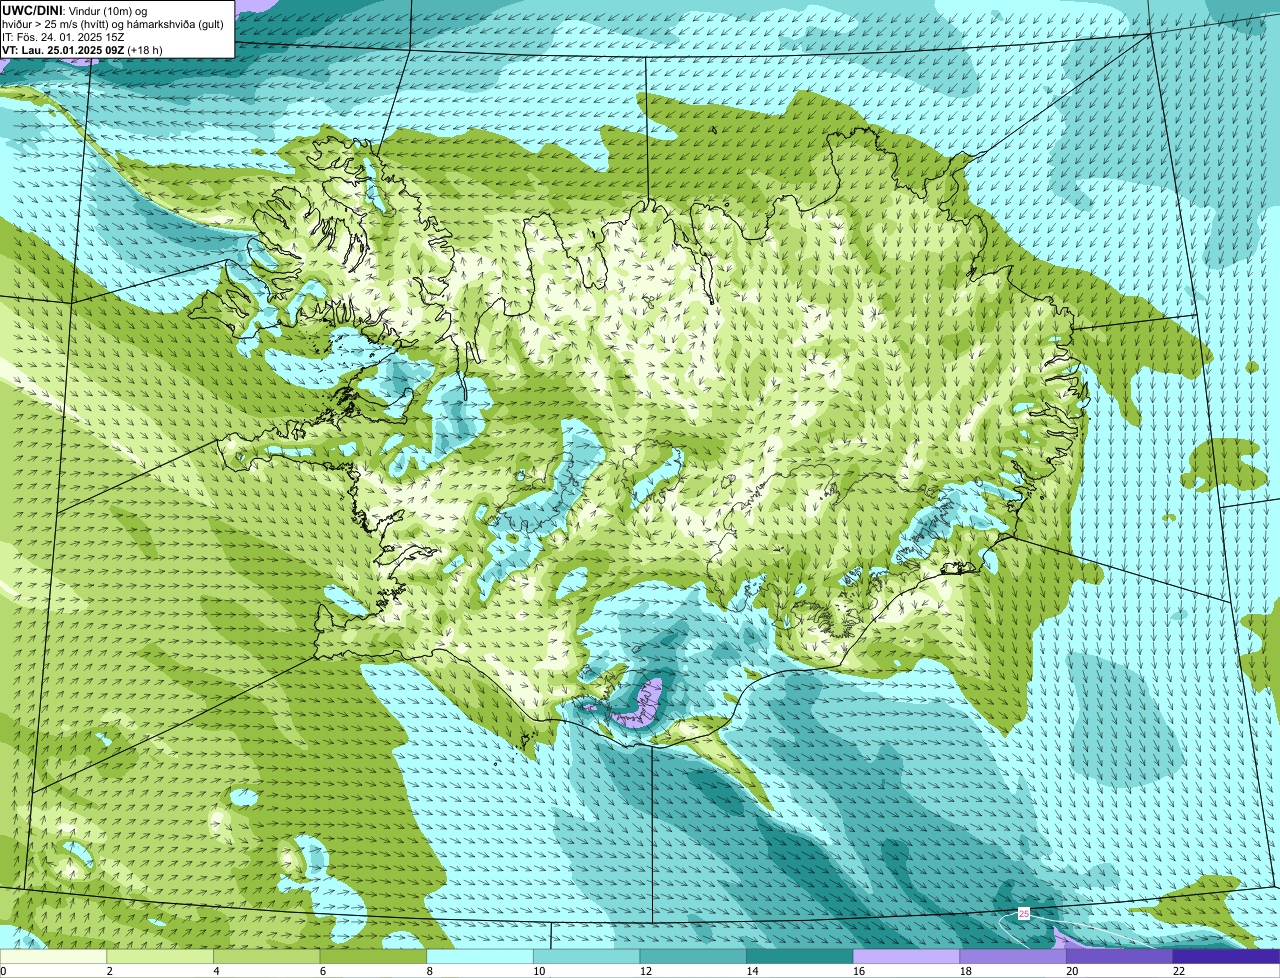Click the '12' scale label

click(646, 971)
